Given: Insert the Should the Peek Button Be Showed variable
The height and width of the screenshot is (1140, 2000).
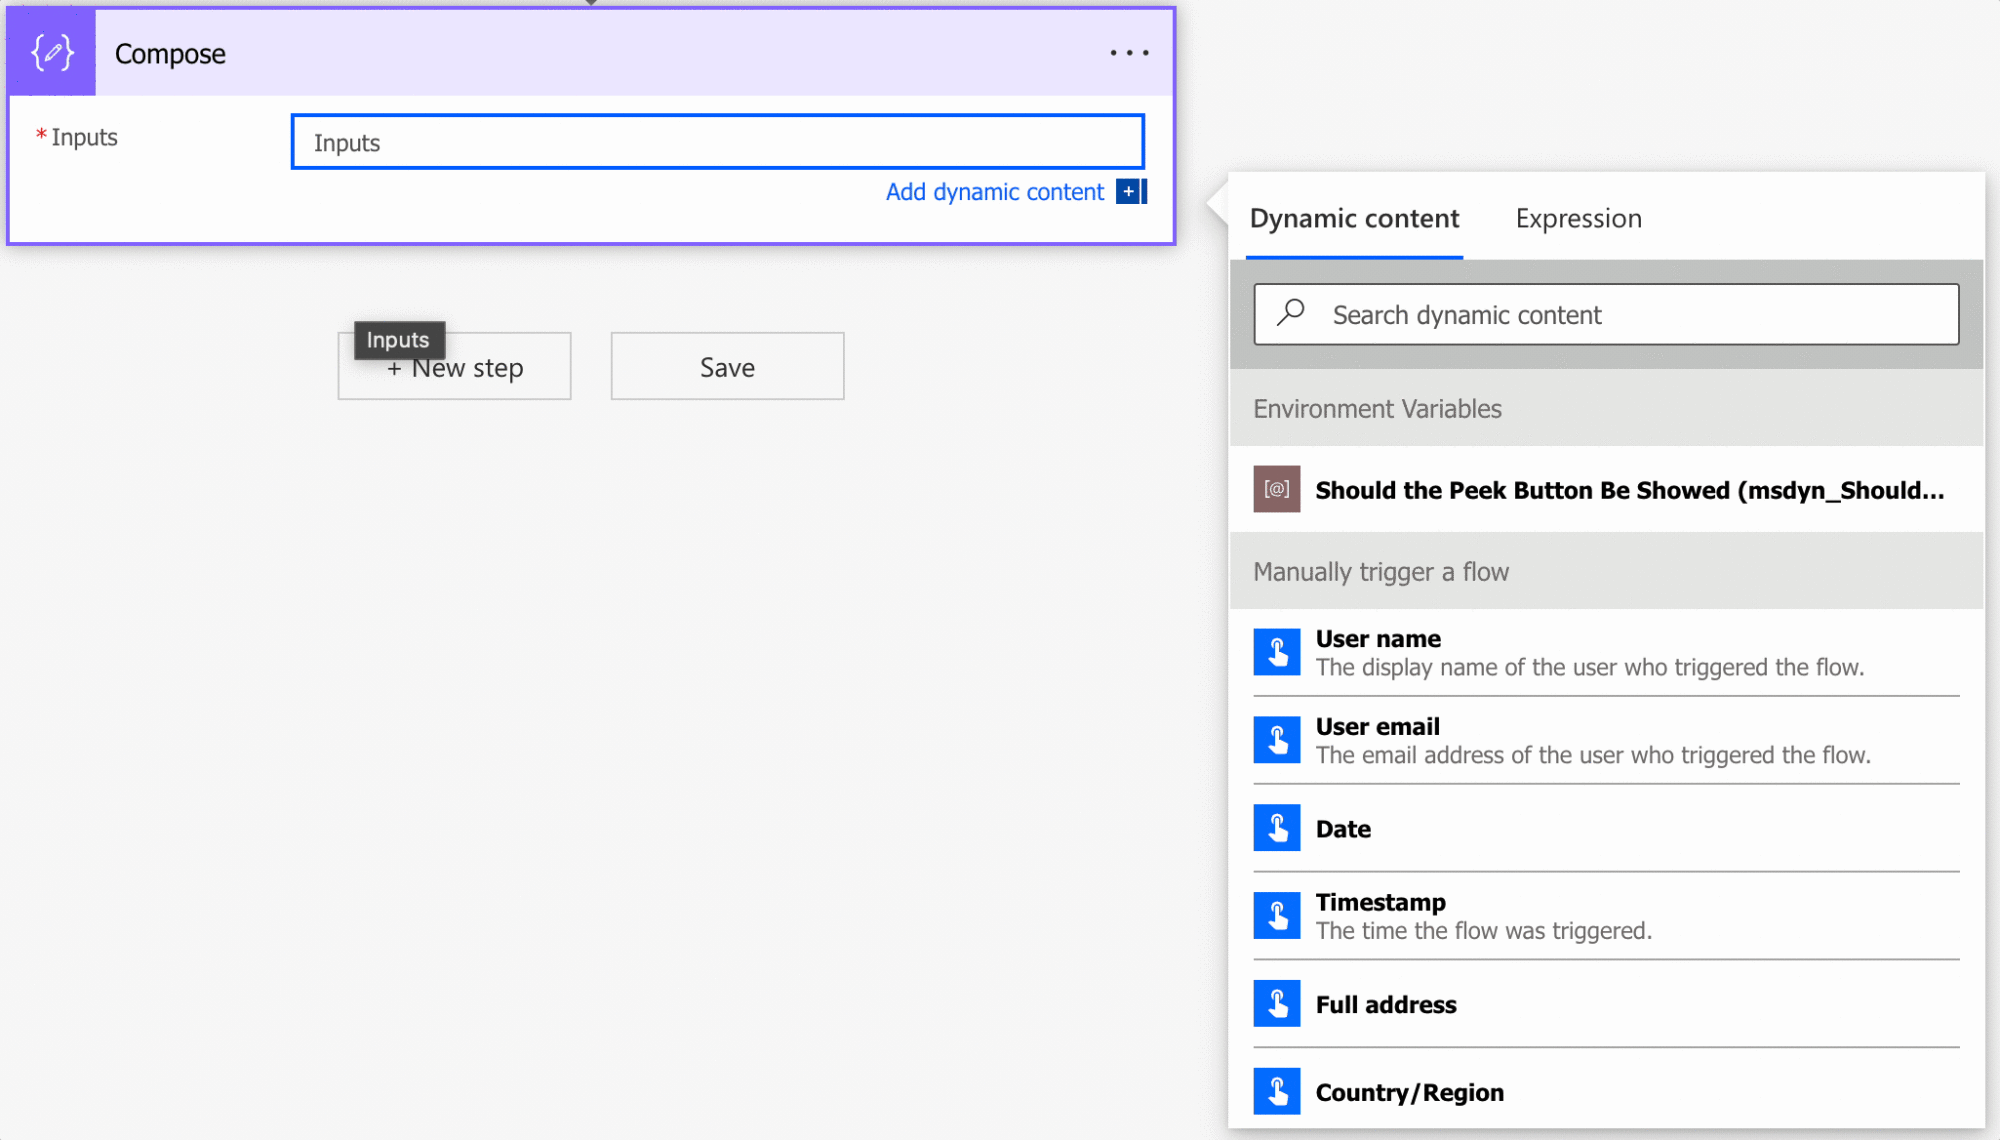Looking at the screenshot, I should pos(1629,490).
